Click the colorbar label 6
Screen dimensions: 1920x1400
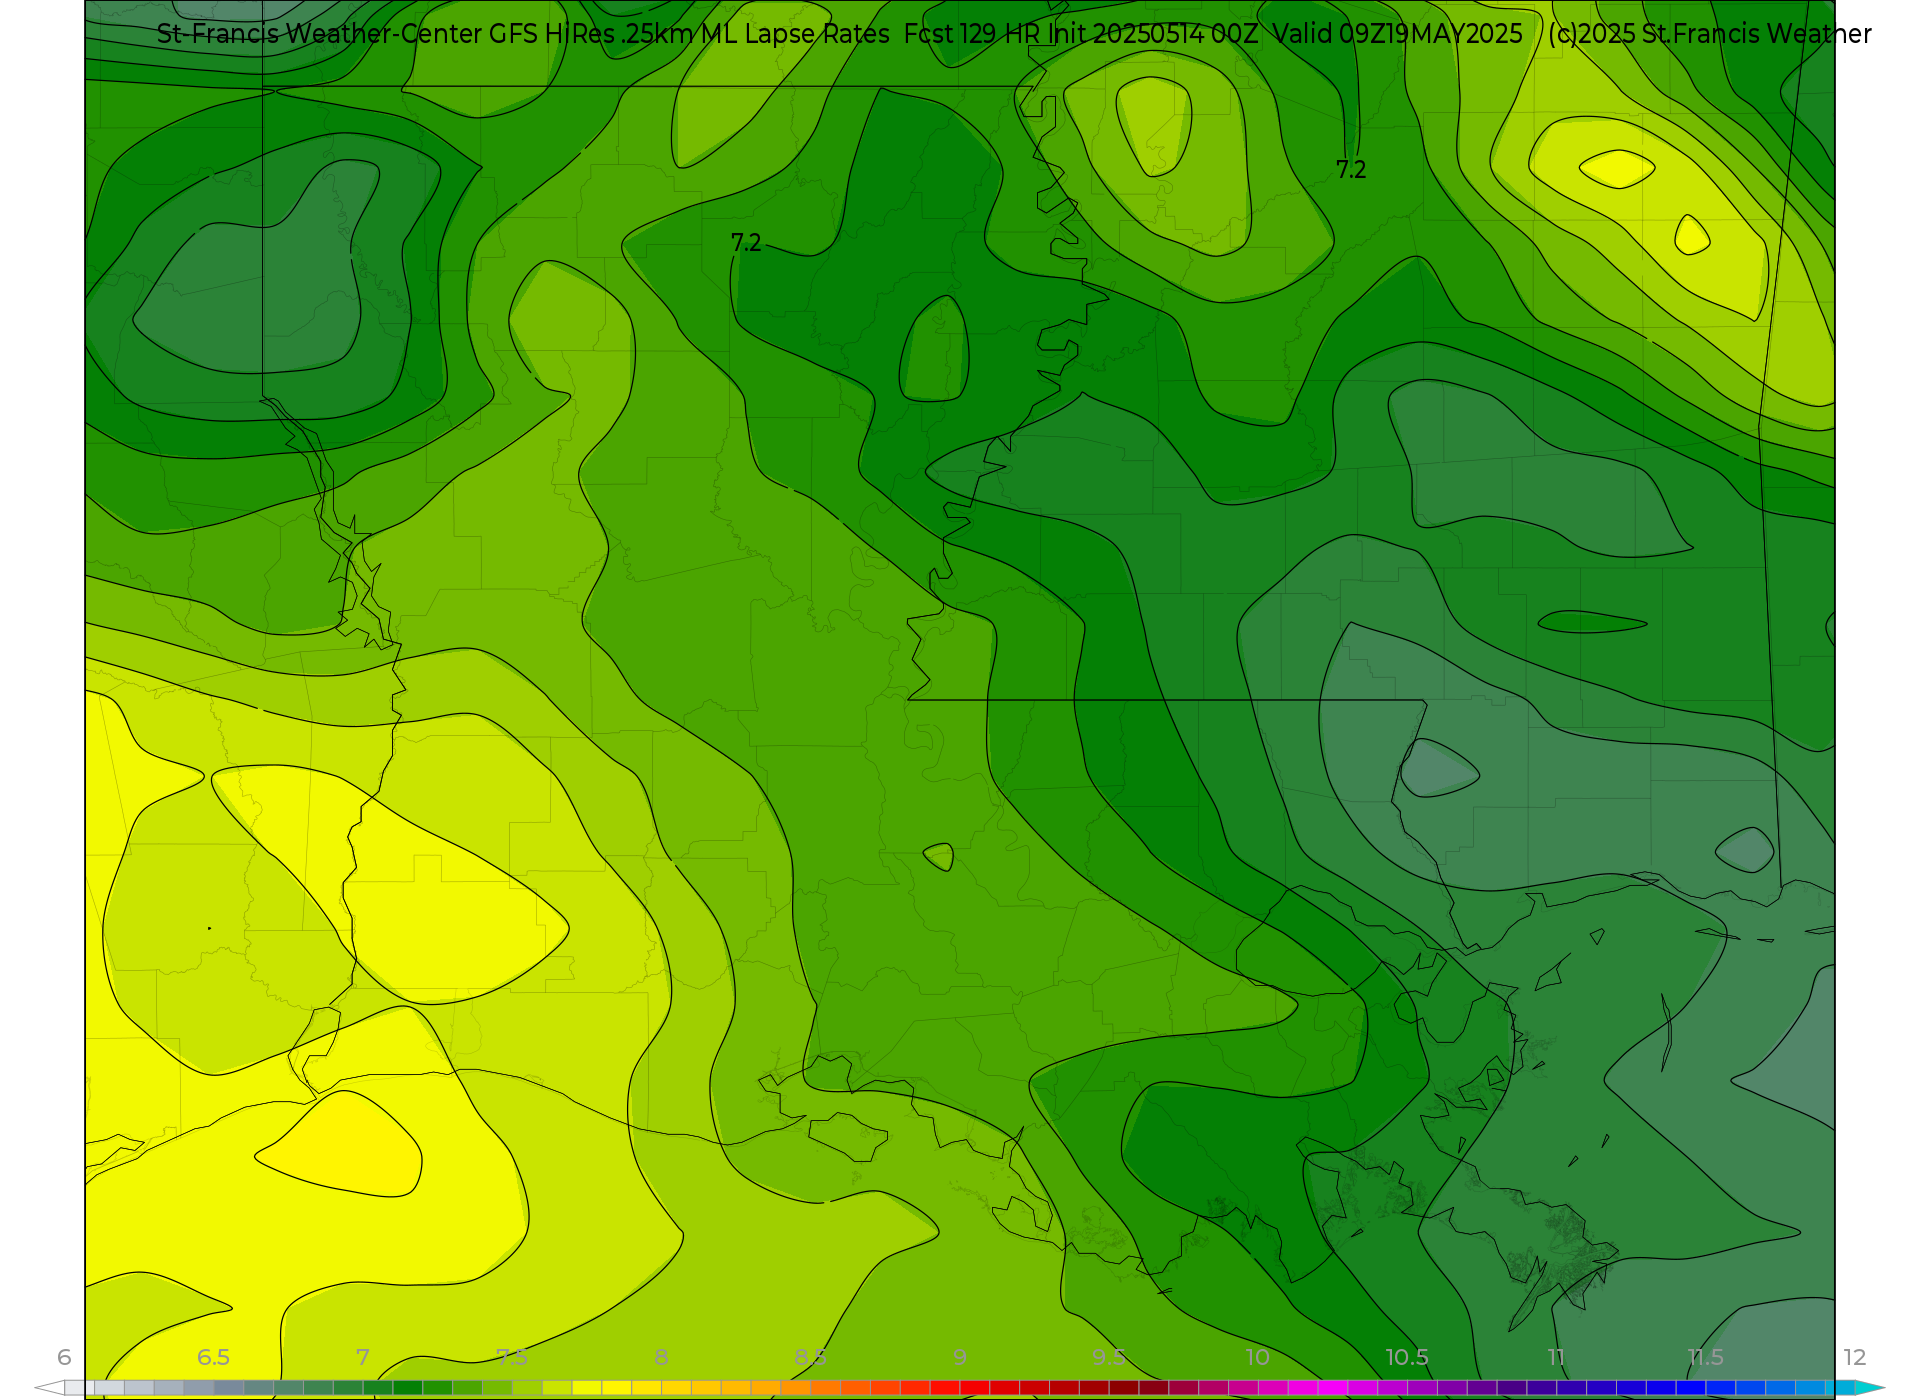pyautogui.click(x=64, y=1357)
